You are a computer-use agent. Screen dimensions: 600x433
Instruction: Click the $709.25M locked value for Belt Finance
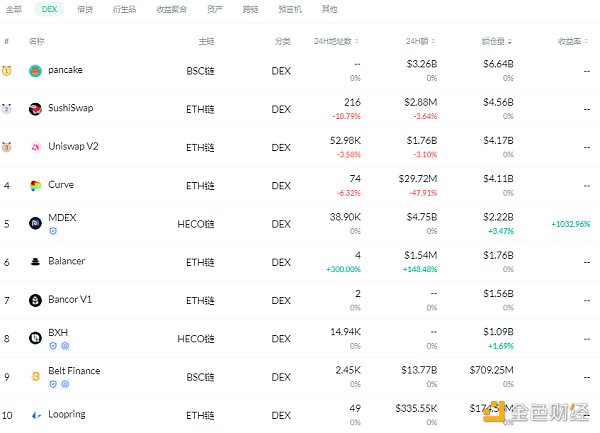point(491,370)
